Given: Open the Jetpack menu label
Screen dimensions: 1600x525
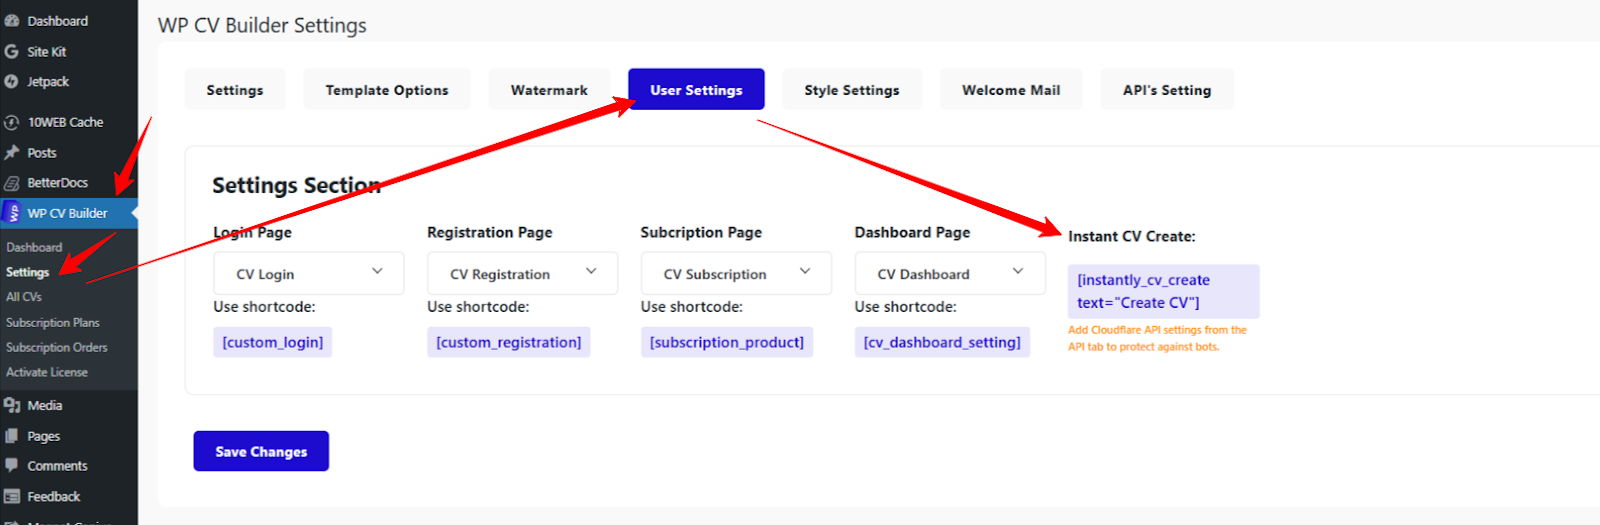Looking at the screenshot, I should (48, 82).
